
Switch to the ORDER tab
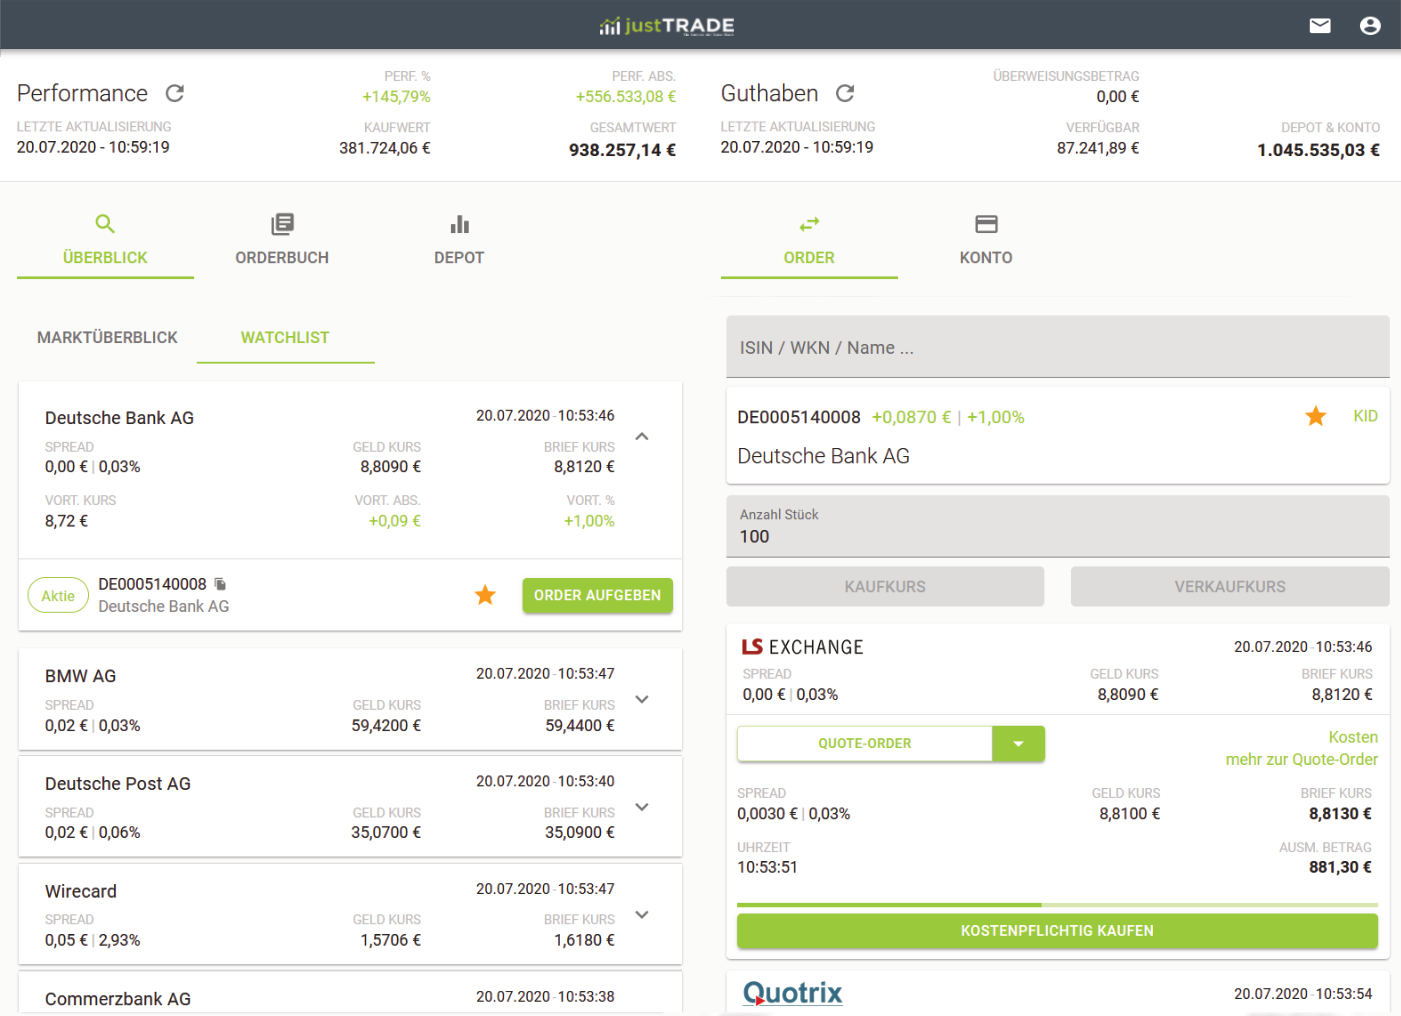point(809,241)
